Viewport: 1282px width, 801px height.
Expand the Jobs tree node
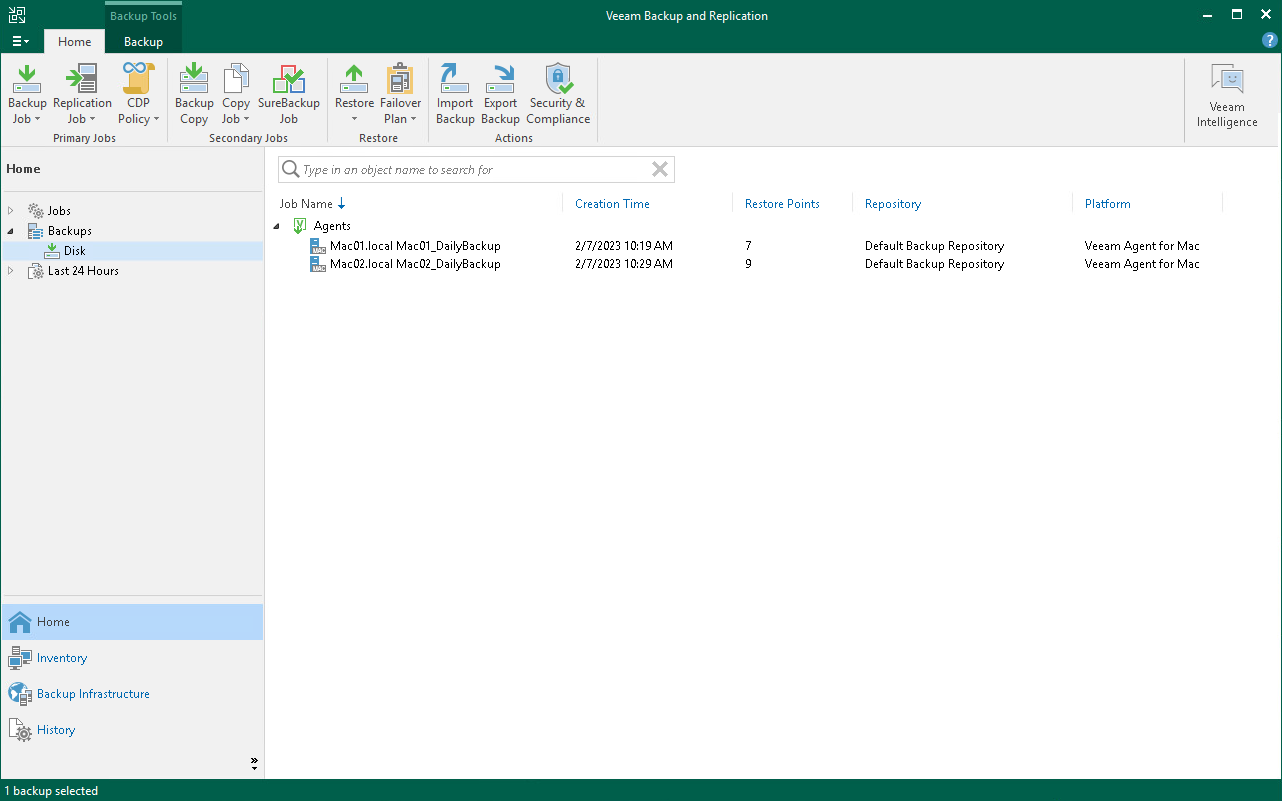point(11,211)
